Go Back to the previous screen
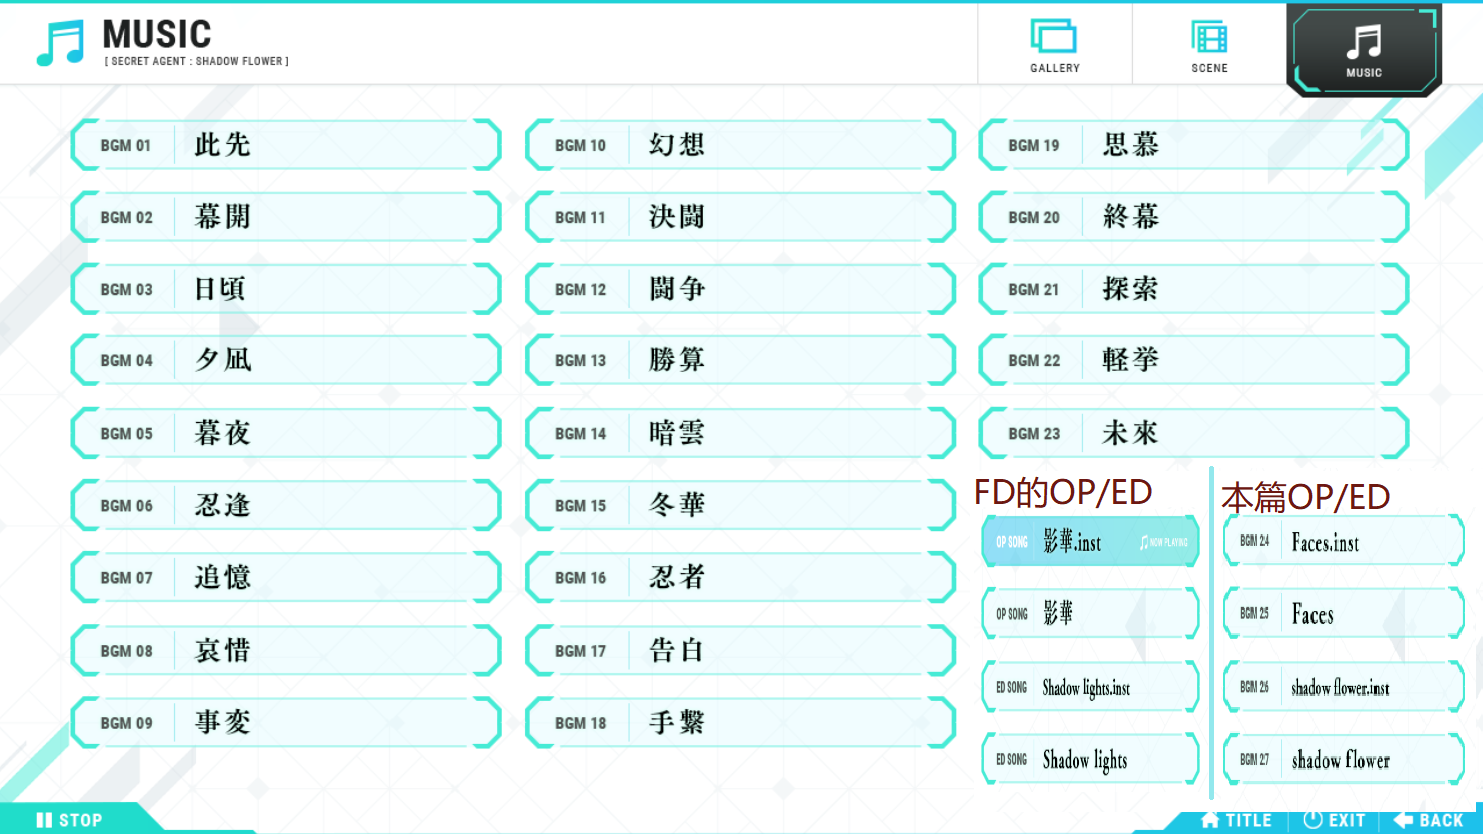The width and height of the screenshot is (1483, 834). tap(1428, 820)
